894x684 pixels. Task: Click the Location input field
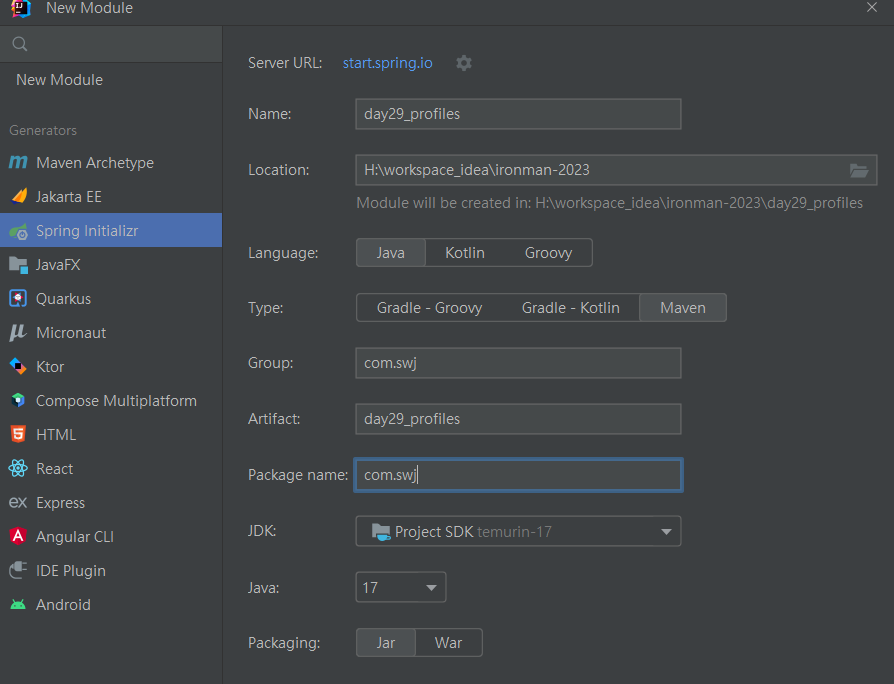tap(616, 170)
